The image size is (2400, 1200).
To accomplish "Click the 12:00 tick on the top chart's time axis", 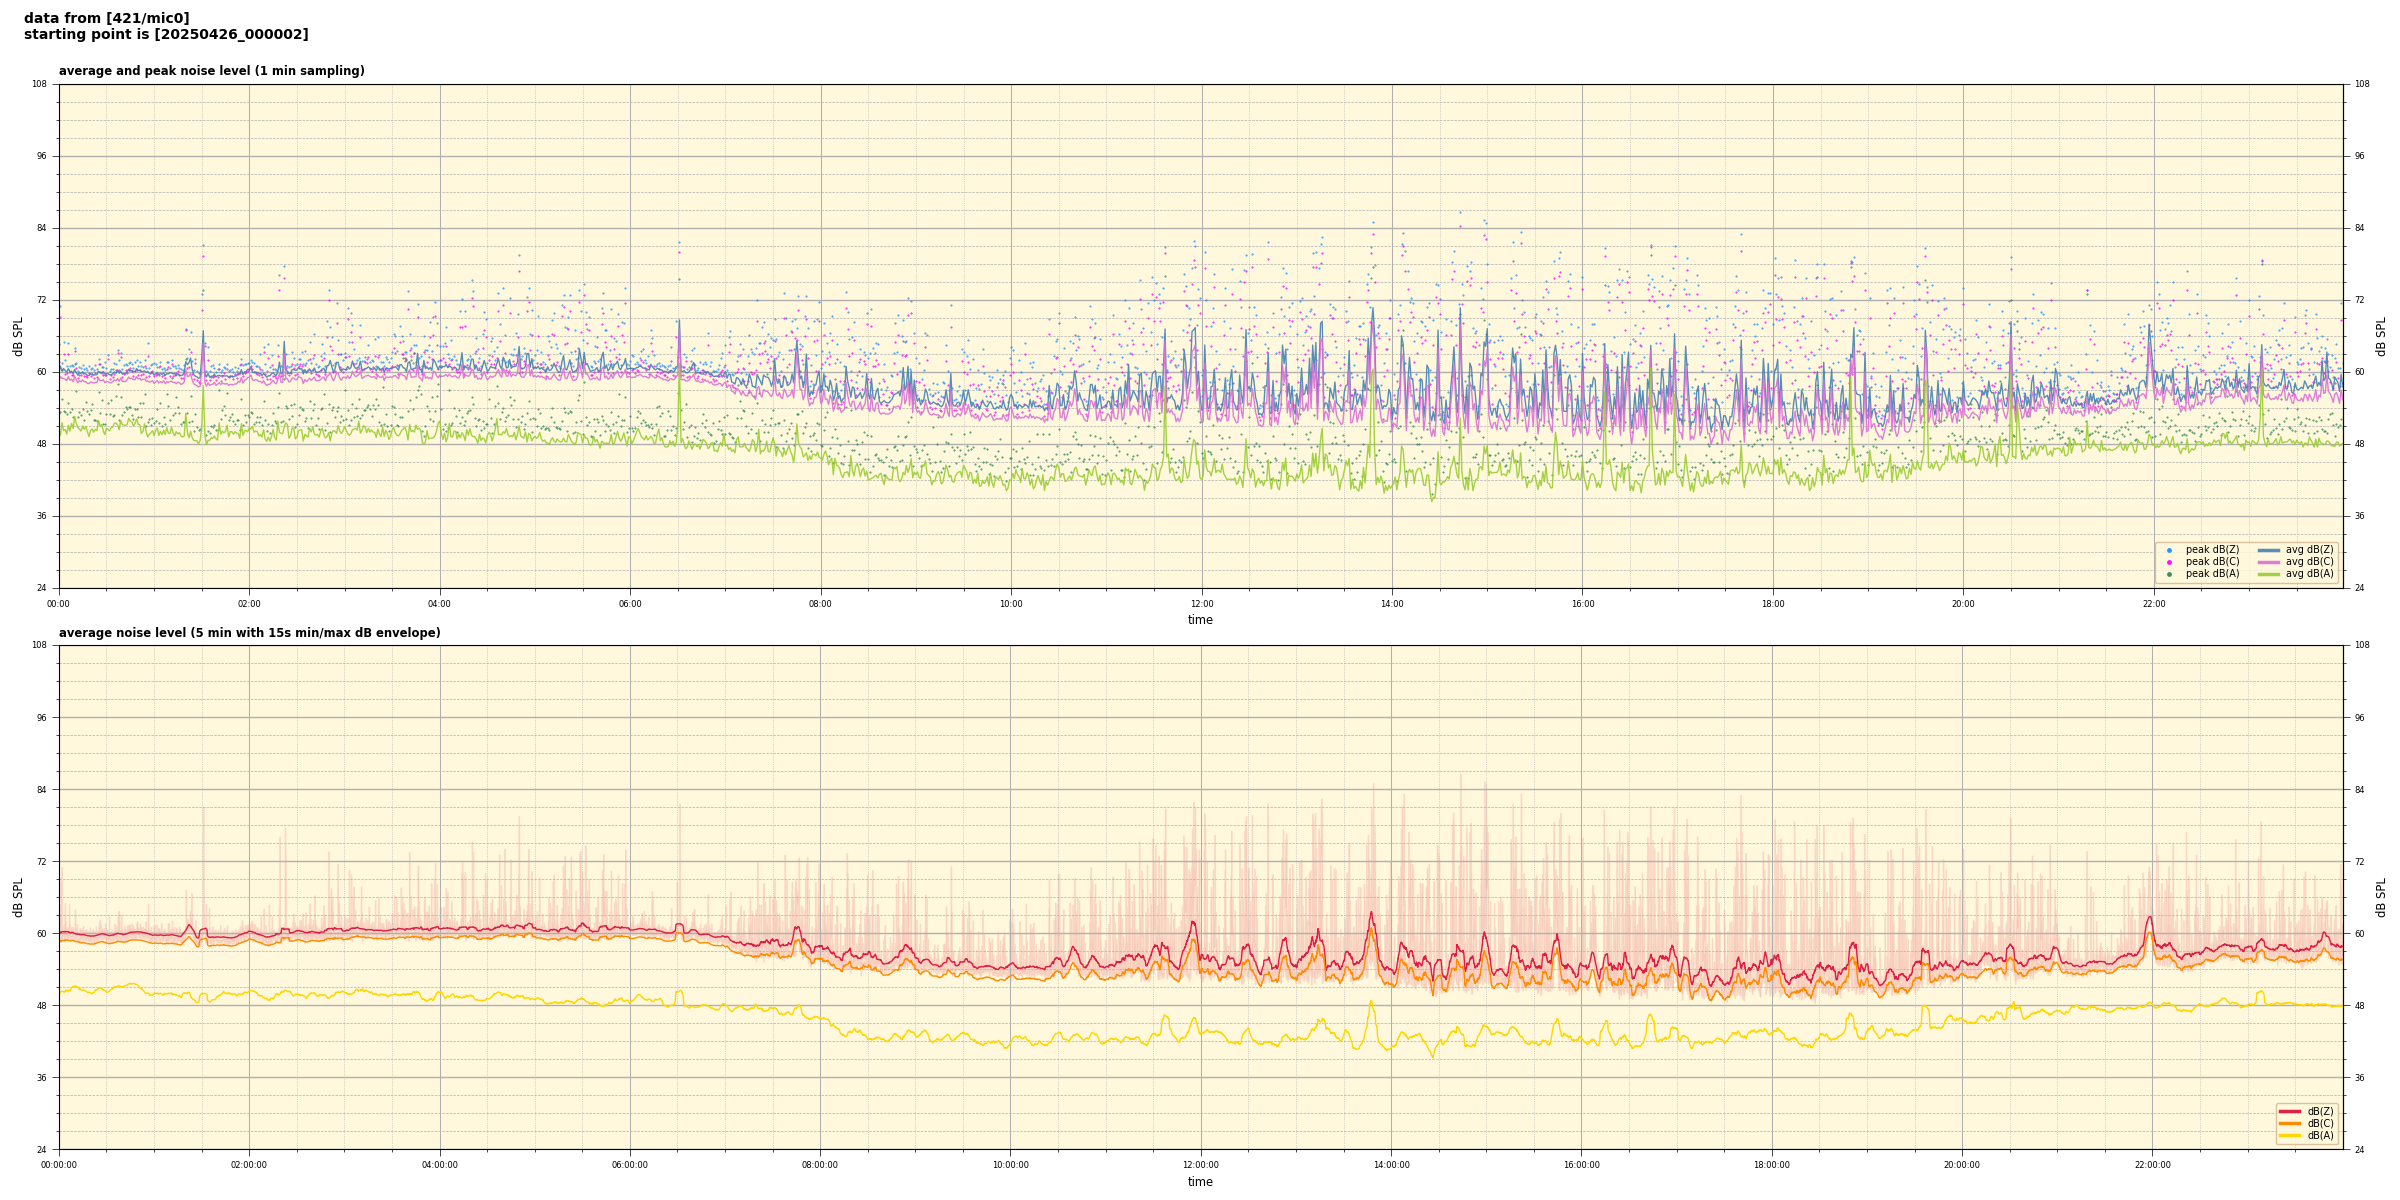I will pos(1201,604).
